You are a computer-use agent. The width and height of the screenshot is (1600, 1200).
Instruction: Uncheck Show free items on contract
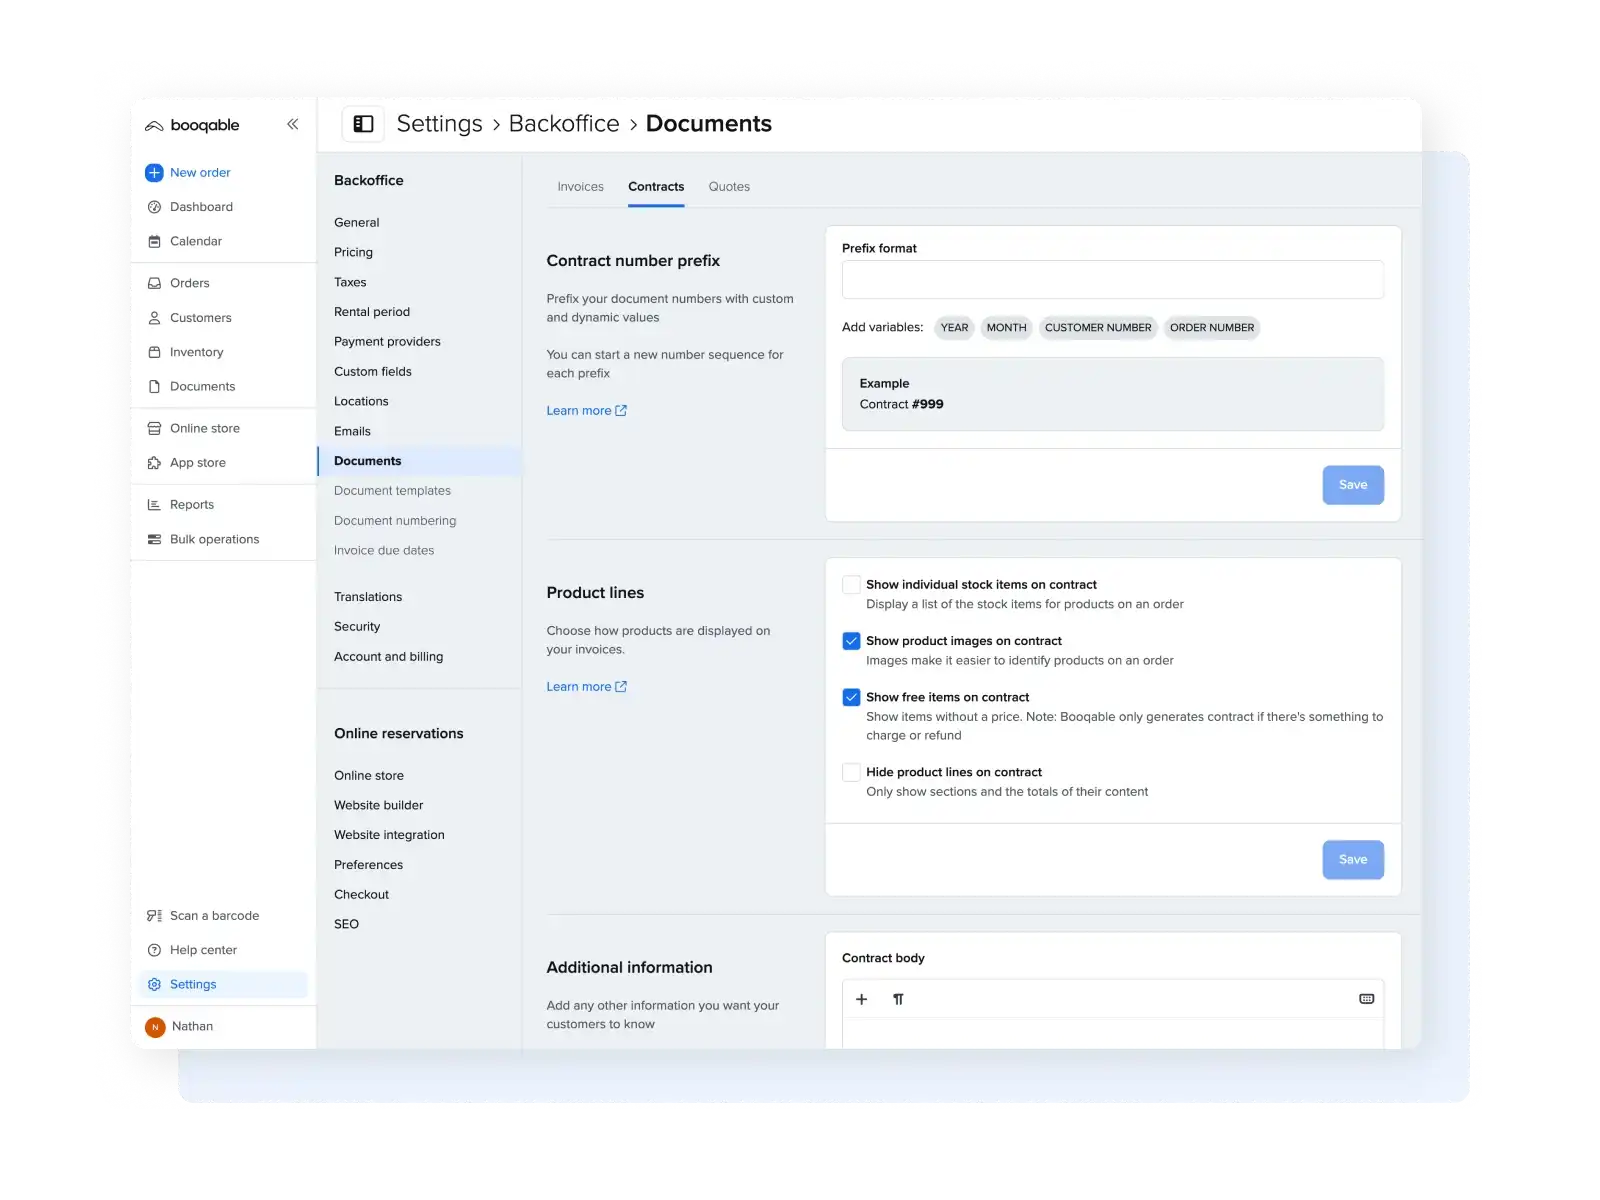851,697
